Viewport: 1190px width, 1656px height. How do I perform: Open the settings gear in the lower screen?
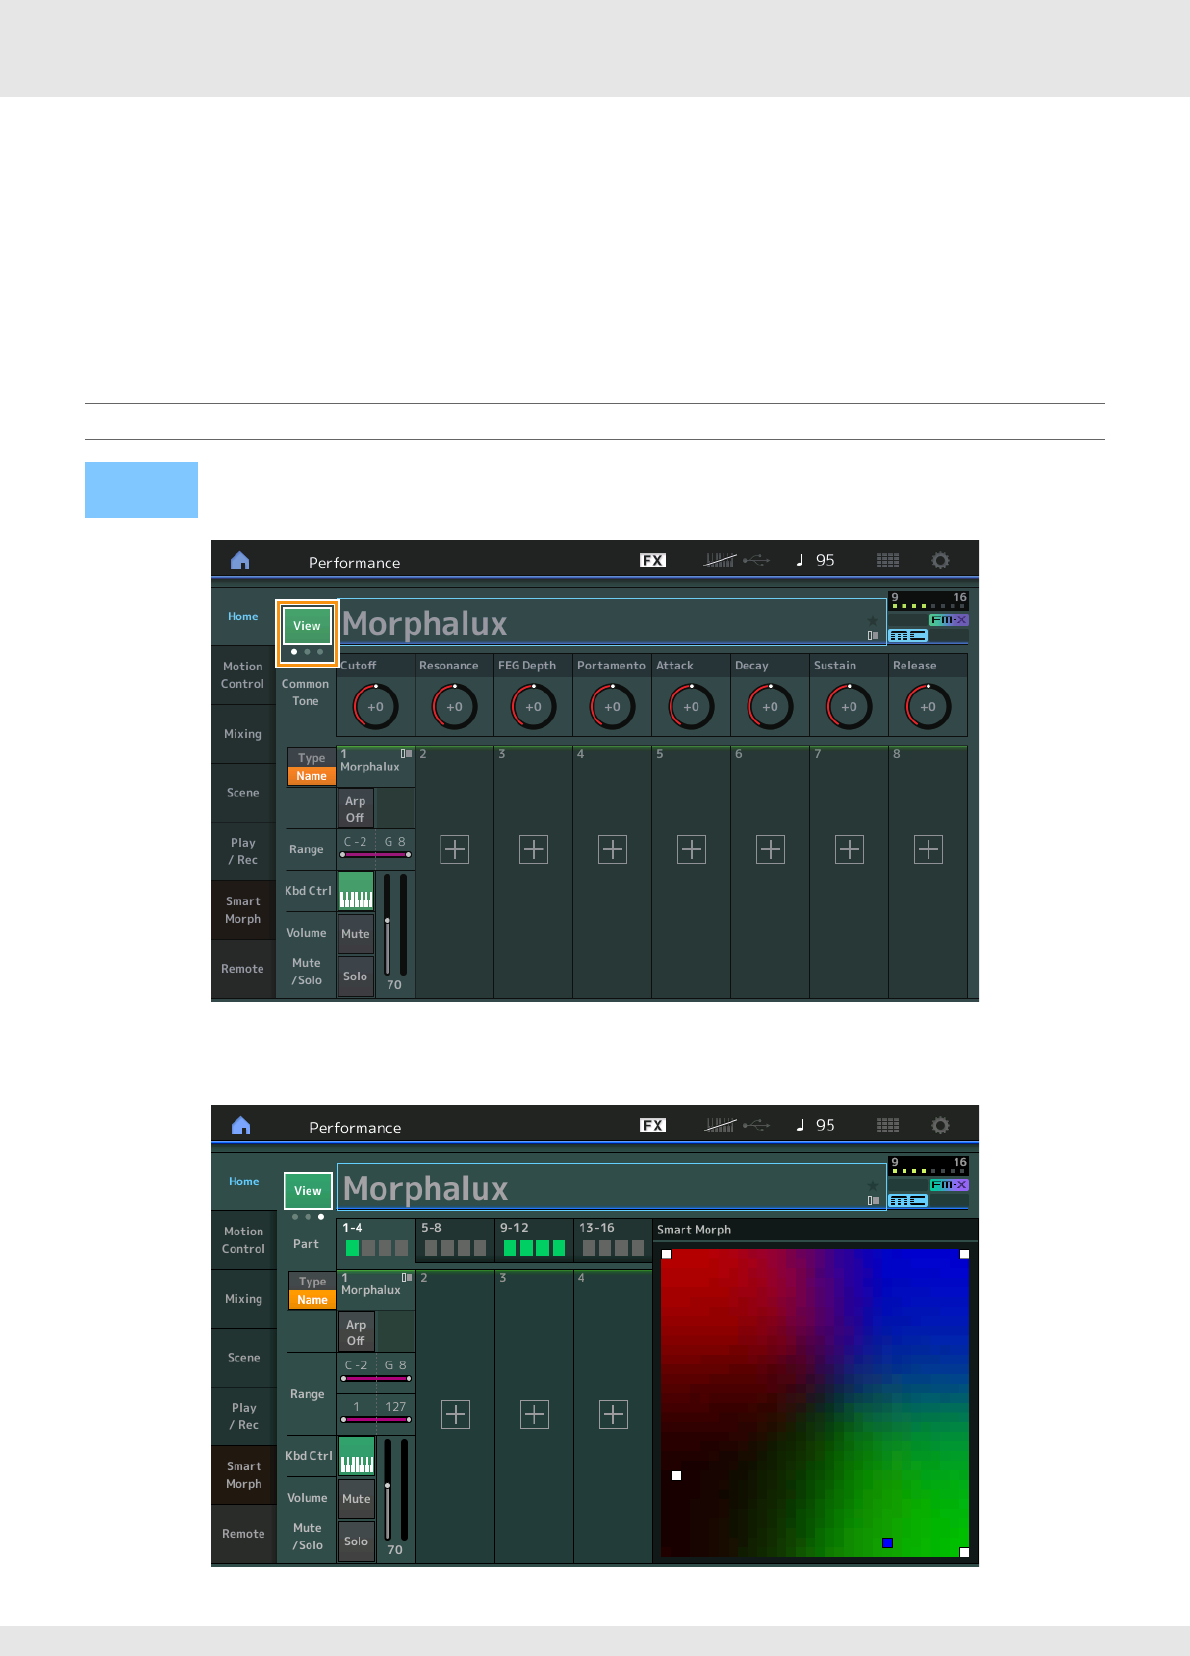[x=940, y=1126]
